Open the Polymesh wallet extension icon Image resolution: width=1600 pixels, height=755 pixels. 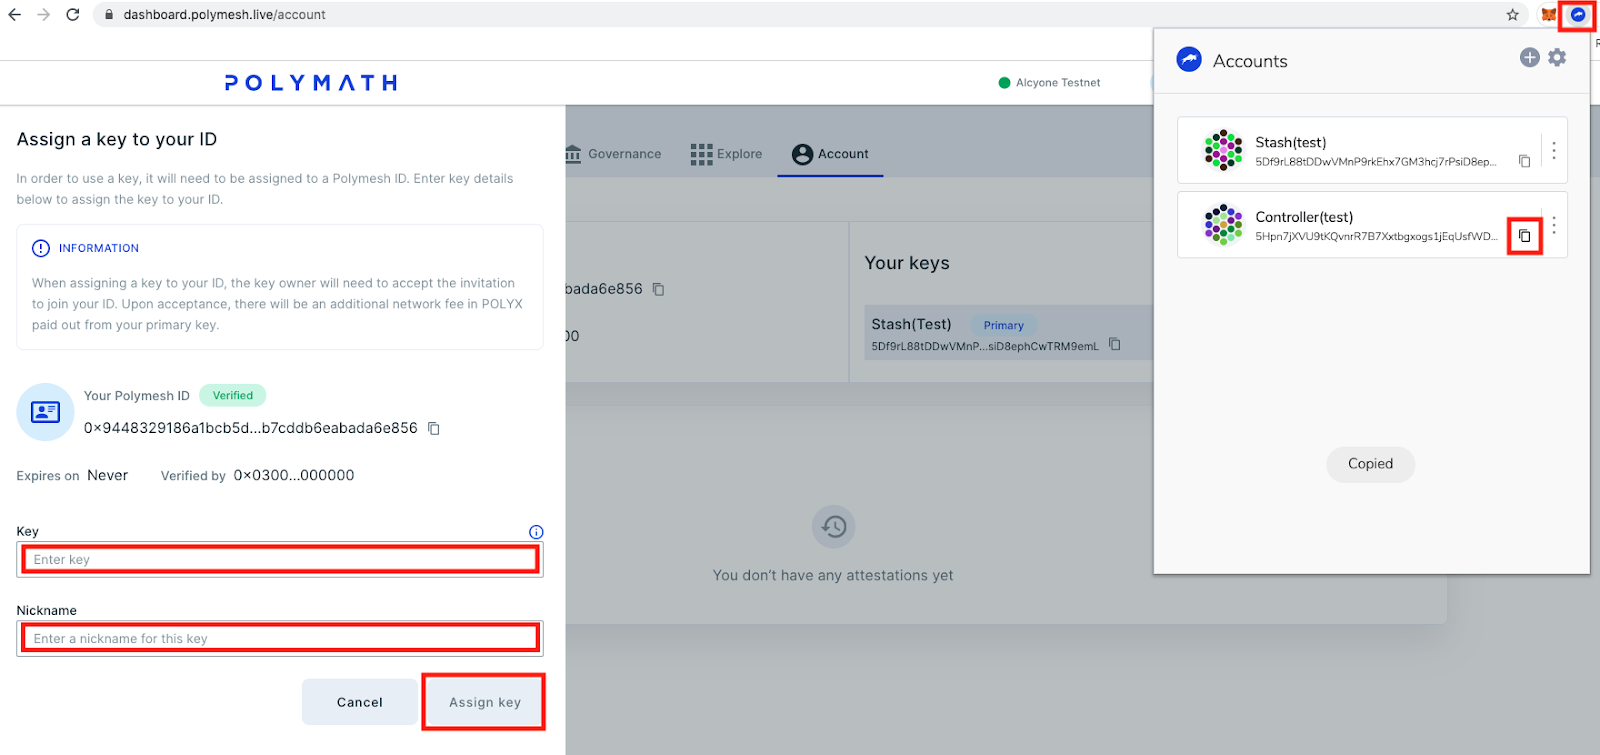[x=1577, y=15]
